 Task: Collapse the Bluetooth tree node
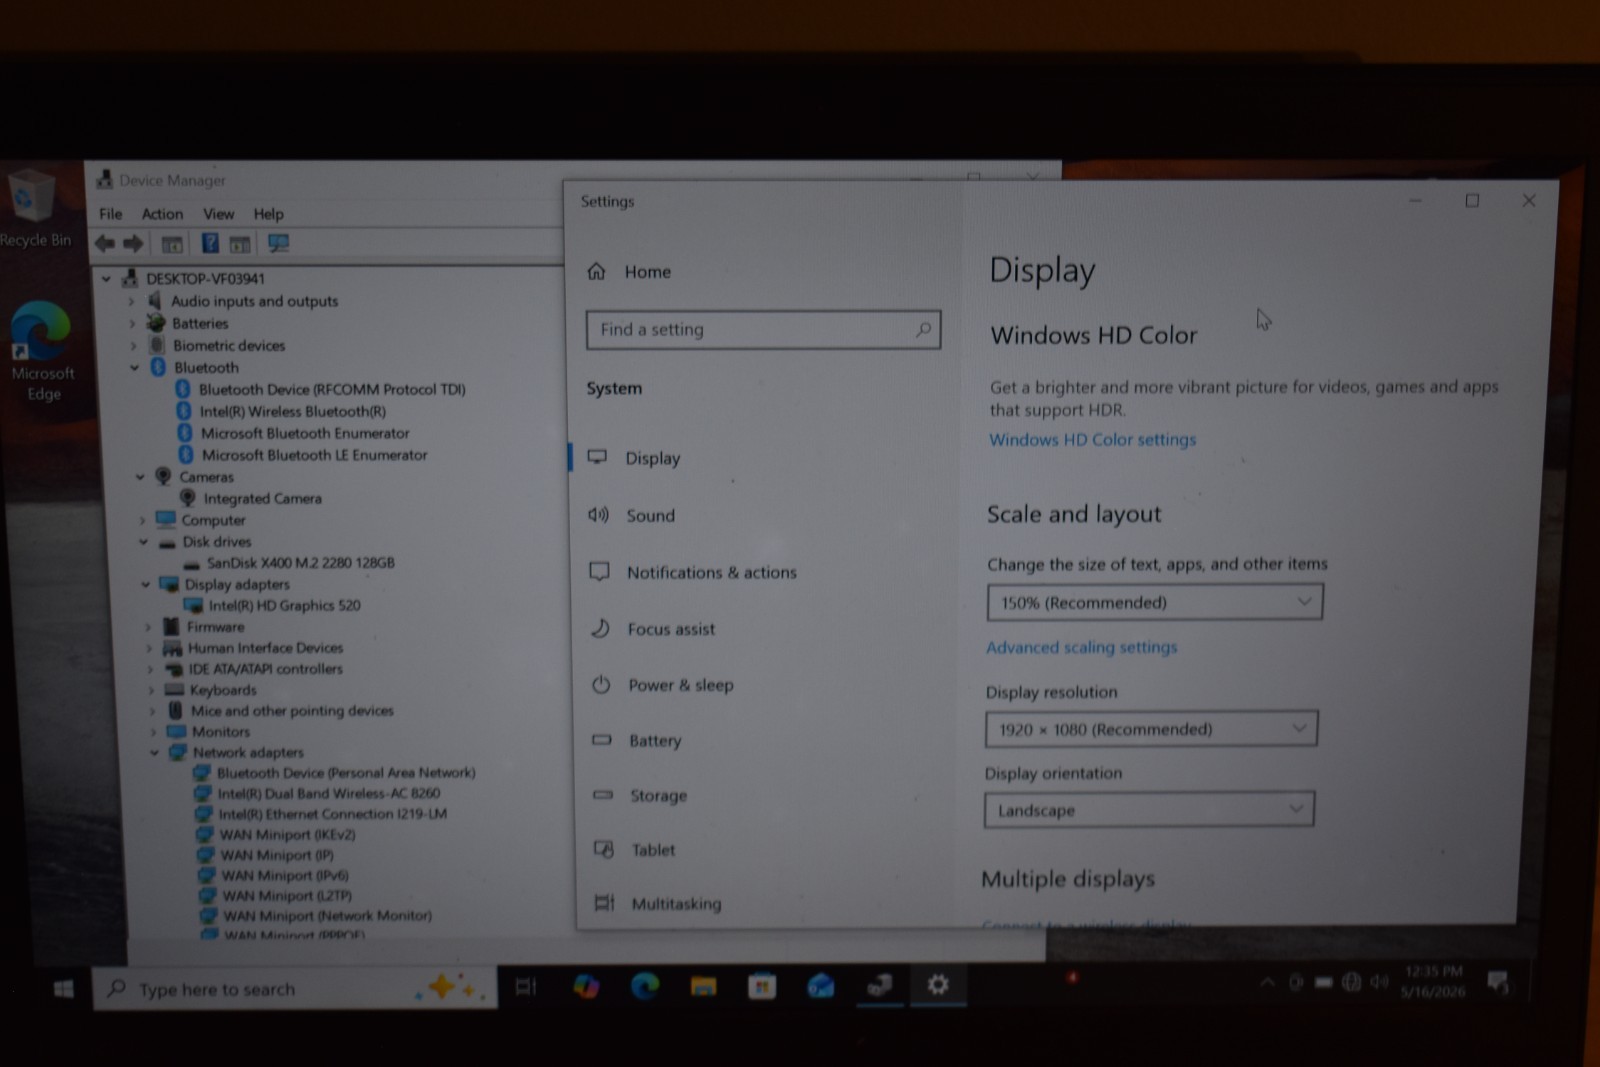[x=134, y=368]
